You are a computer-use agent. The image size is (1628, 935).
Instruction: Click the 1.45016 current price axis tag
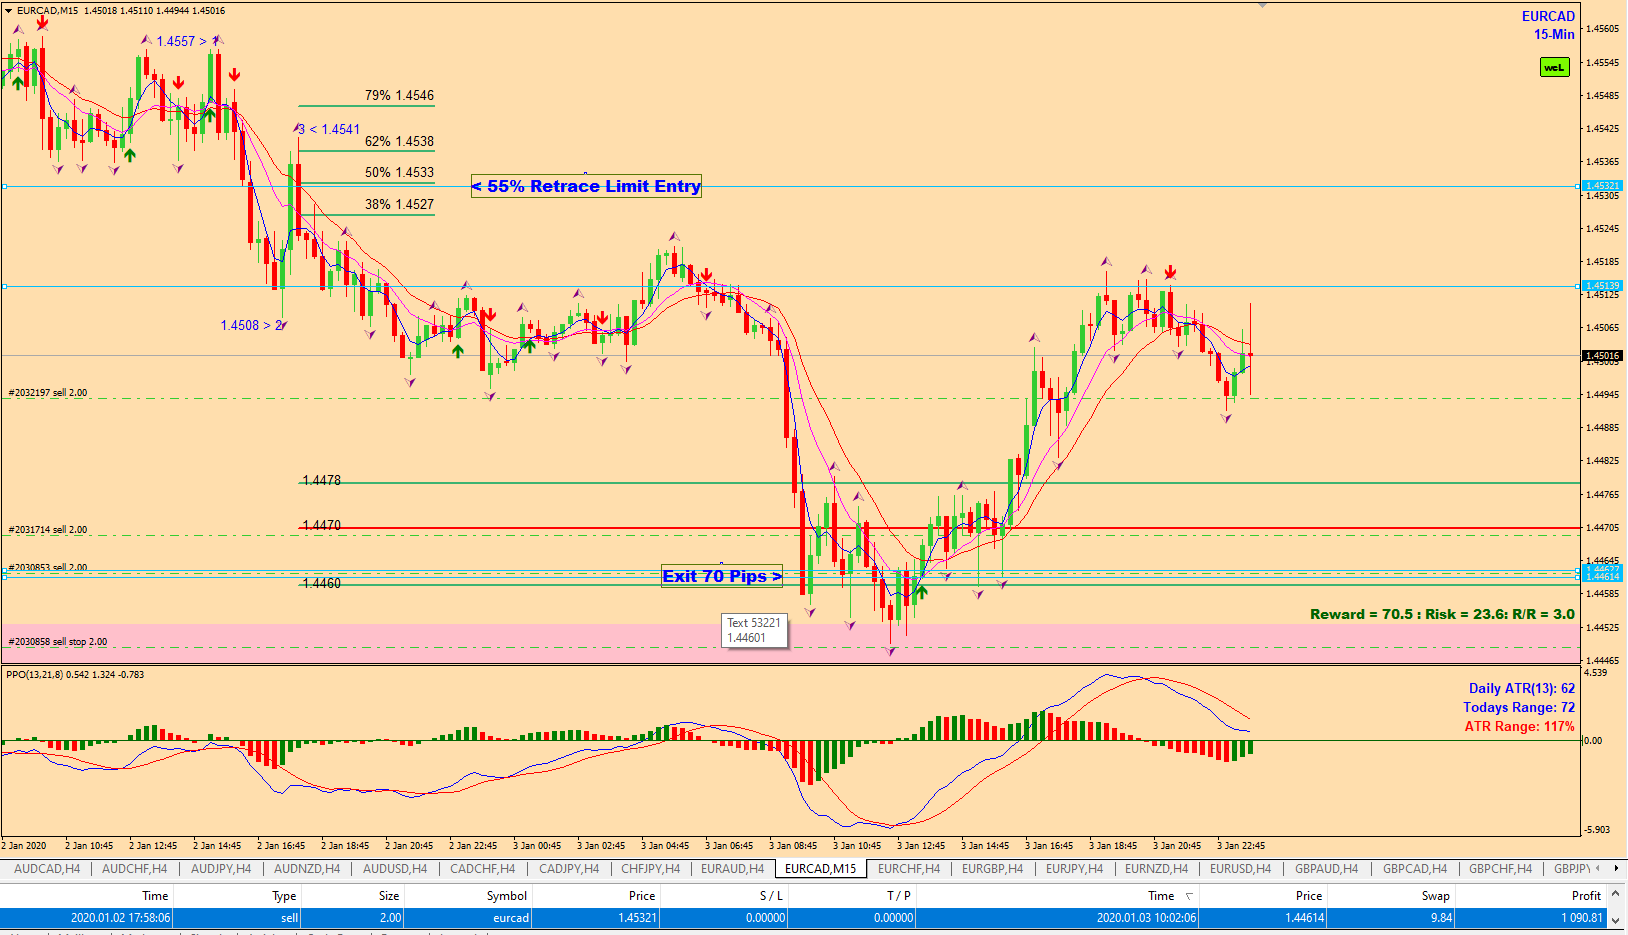(x=1602, y=356)
